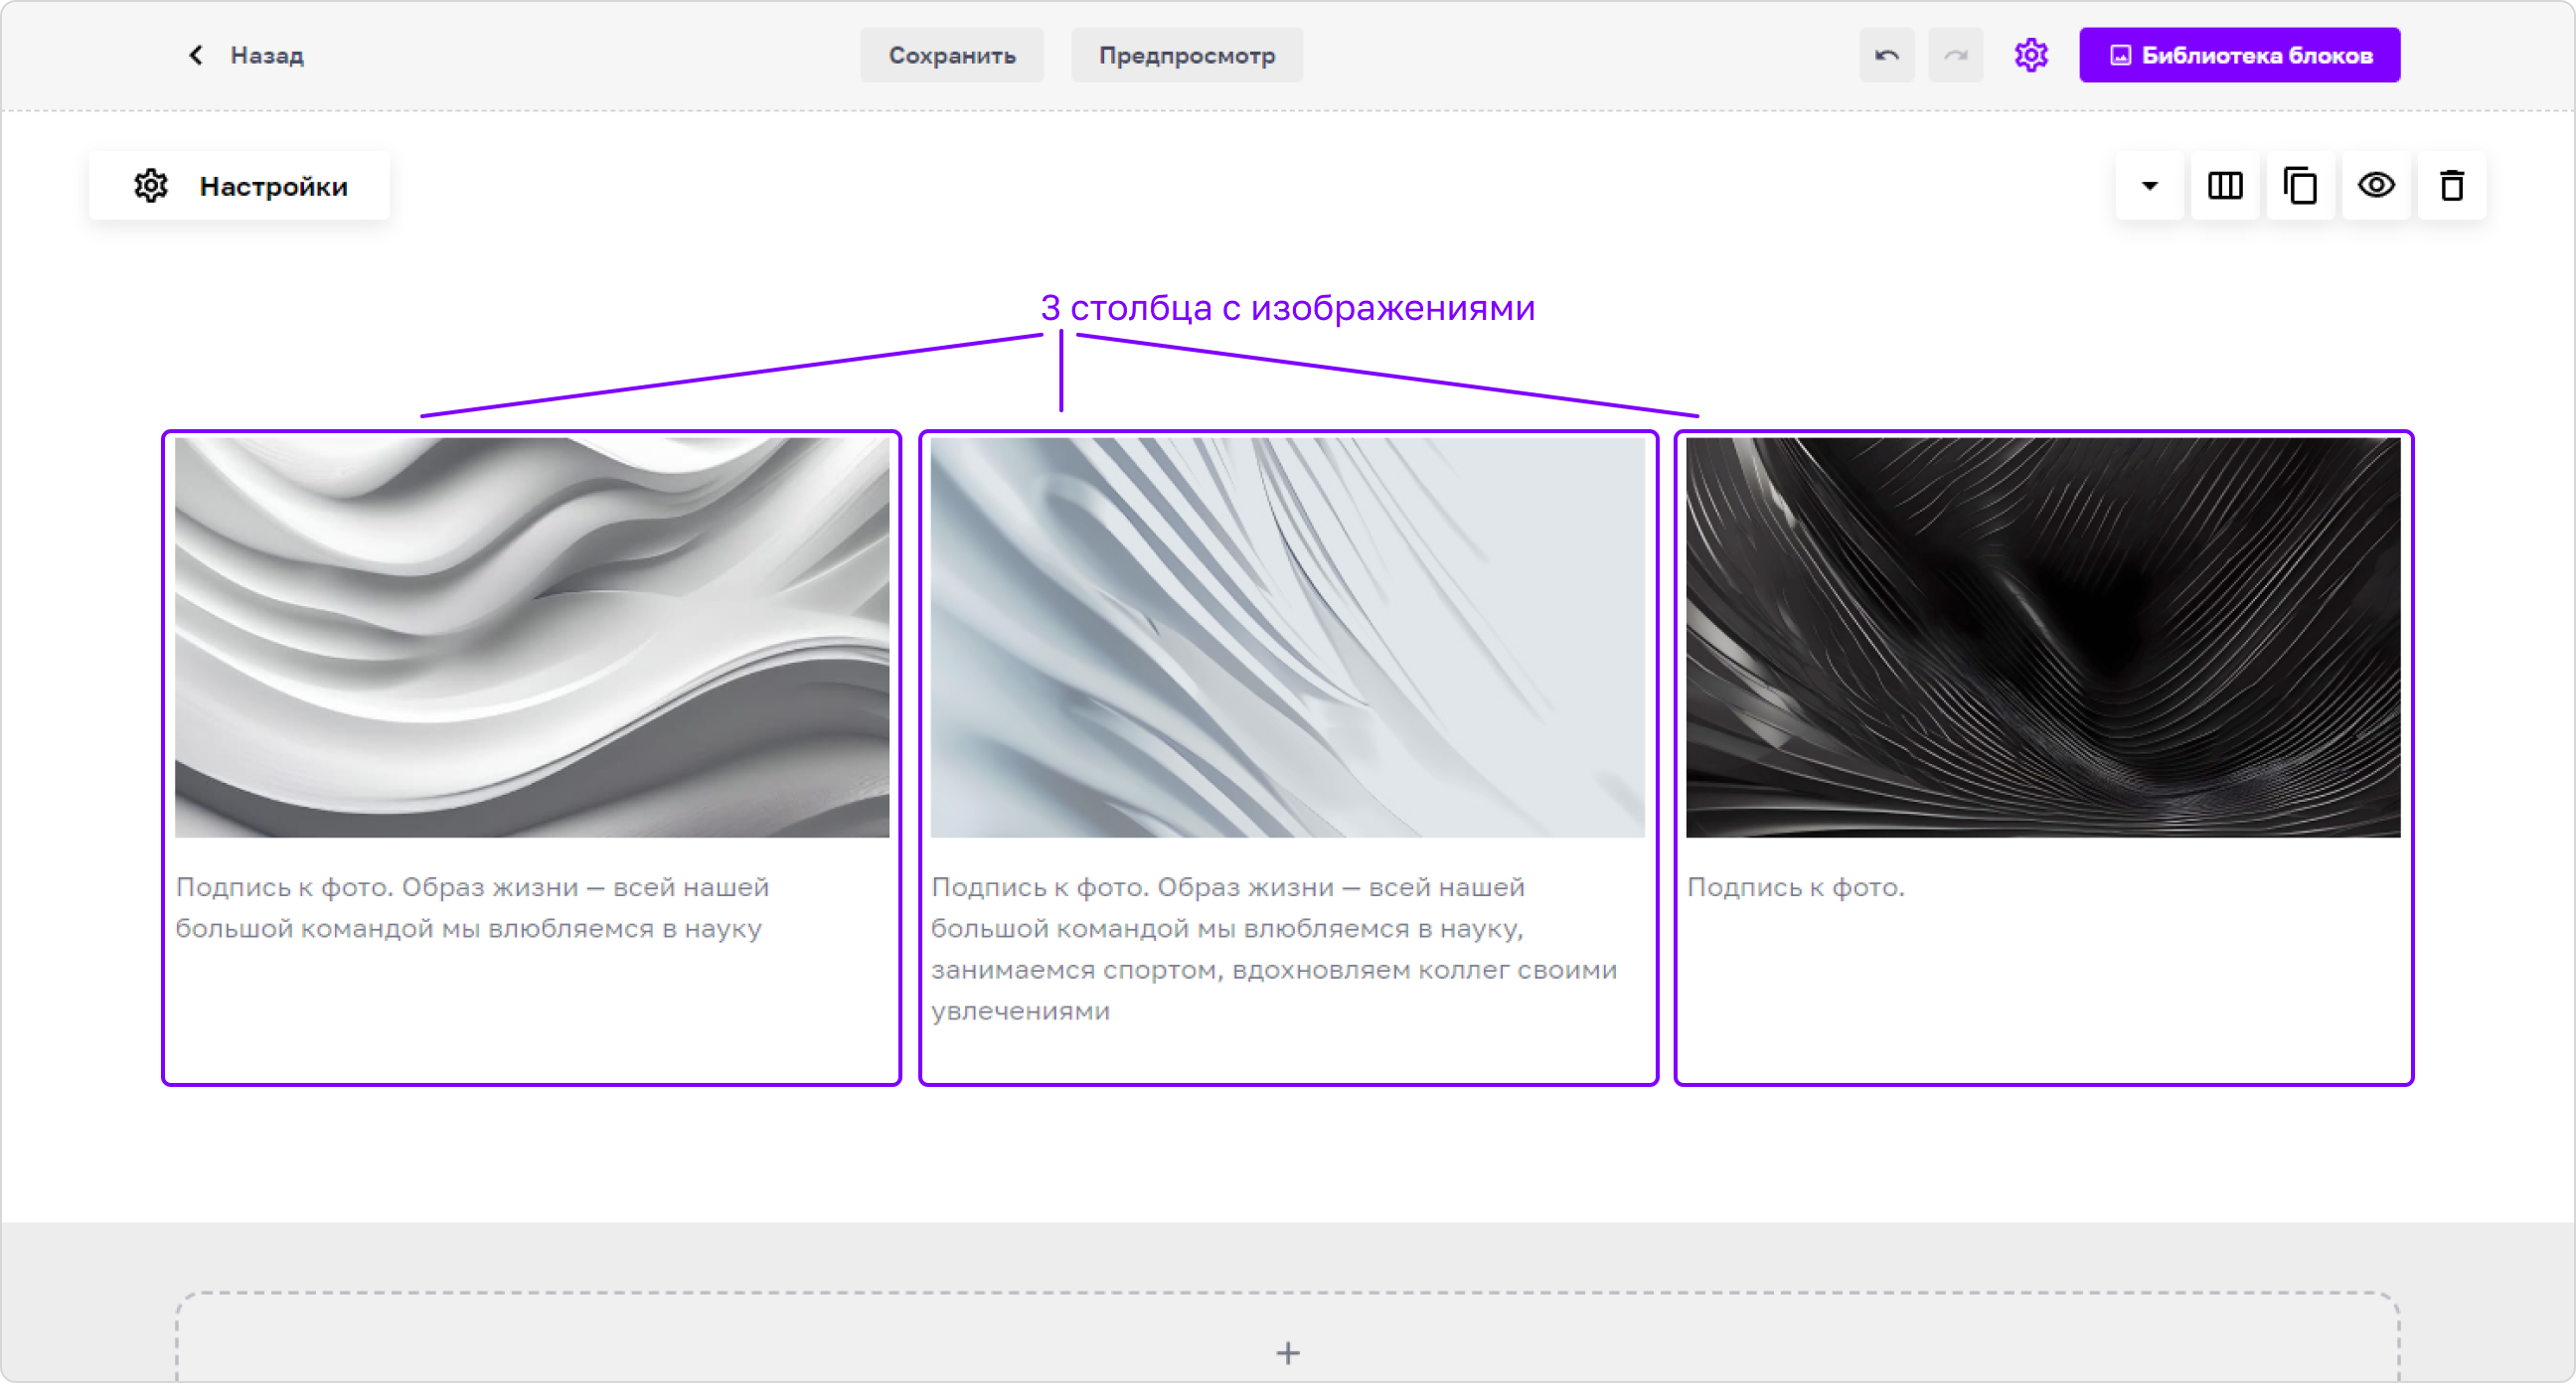The image size is (2576, 1383).
Task: Redo the undone action
Action: click(1955, 55)
